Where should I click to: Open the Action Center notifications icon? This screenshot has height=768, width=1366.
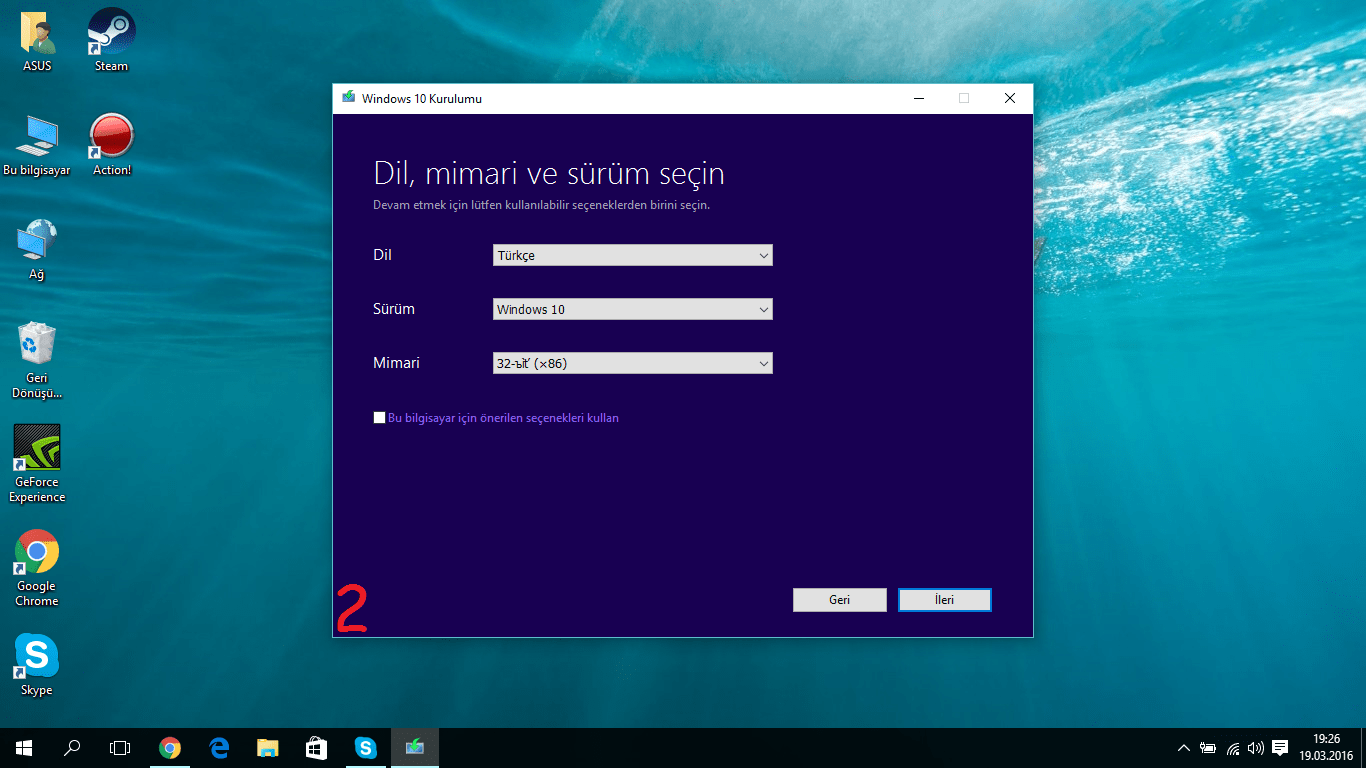(x=1280, y=748)
